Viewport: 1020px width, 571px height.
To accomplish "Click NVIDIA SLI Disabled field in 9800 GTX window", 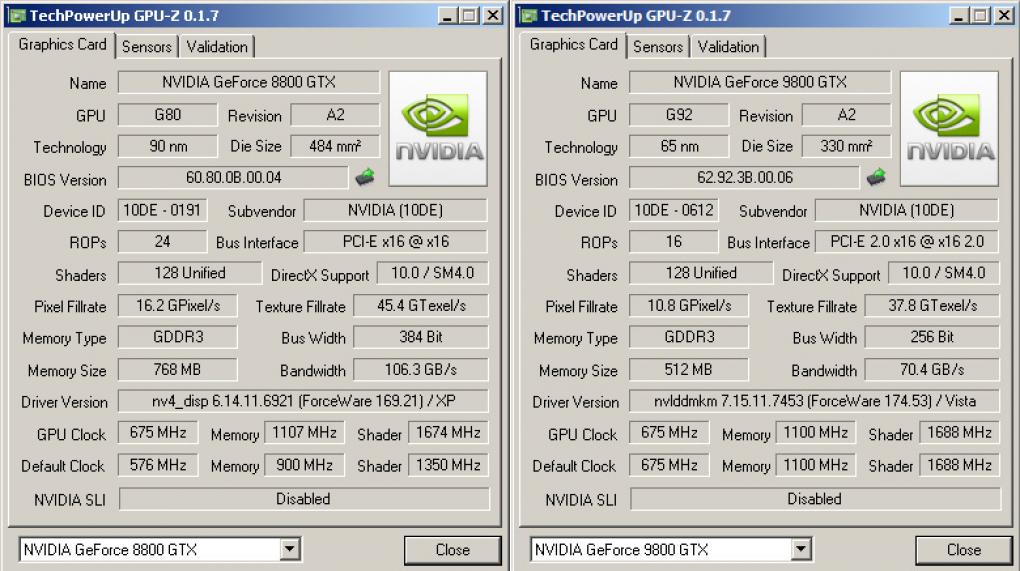I will pos(815,499).
